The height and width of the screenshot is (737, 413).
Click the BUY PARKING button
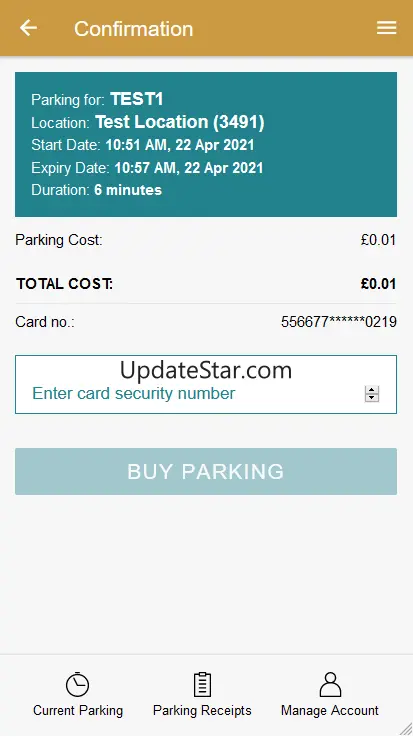[206, 471]
